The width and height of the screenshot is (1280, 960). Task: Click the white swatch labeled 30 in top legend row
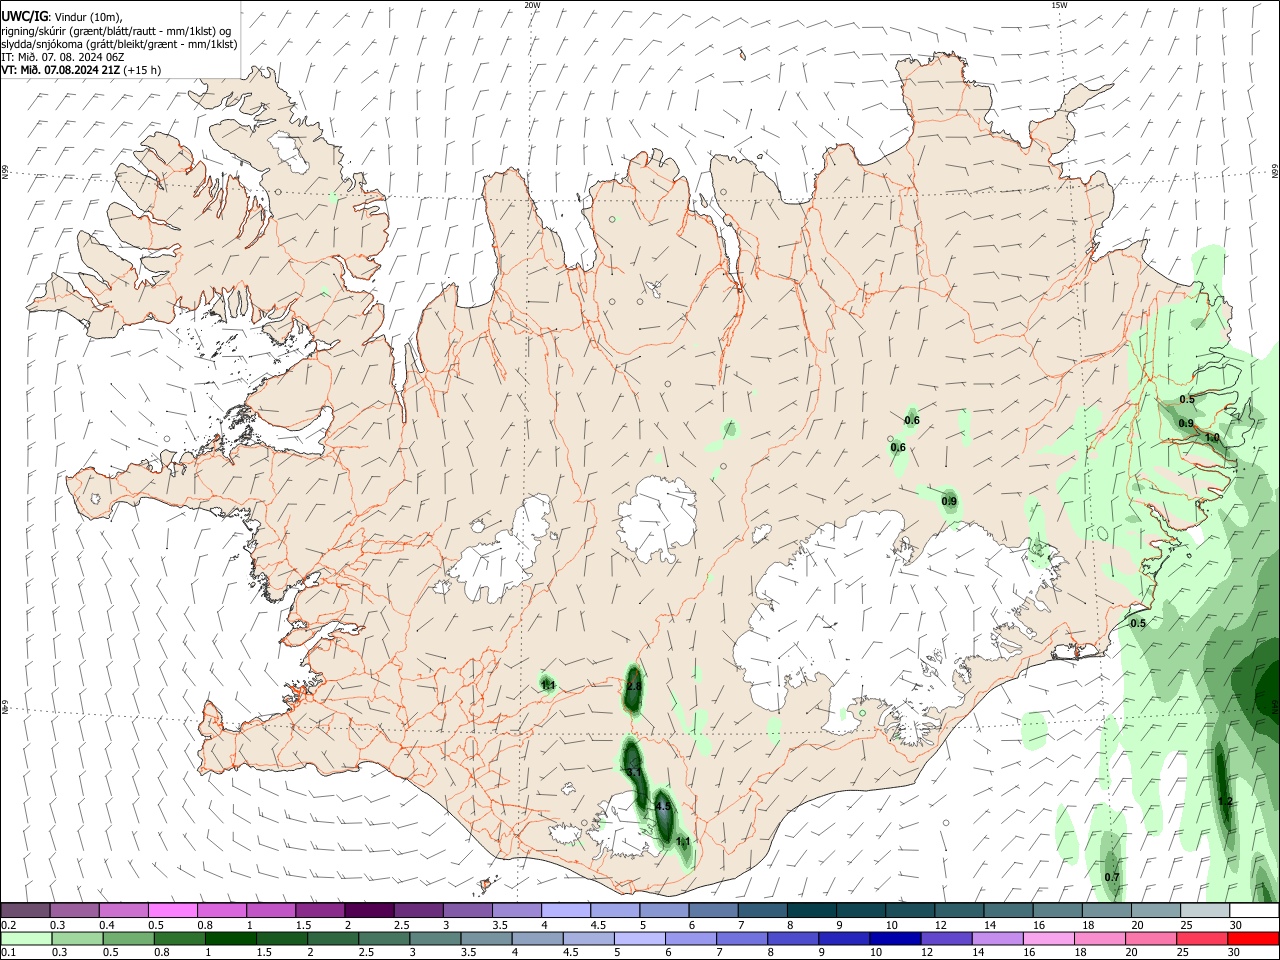[1254, 910]
